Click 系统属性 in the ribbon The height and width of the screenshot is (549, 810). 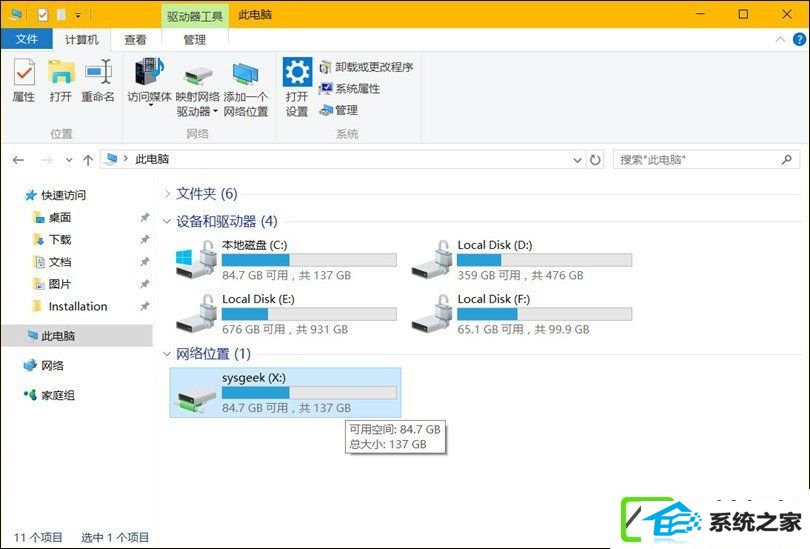tap(350, 89)
